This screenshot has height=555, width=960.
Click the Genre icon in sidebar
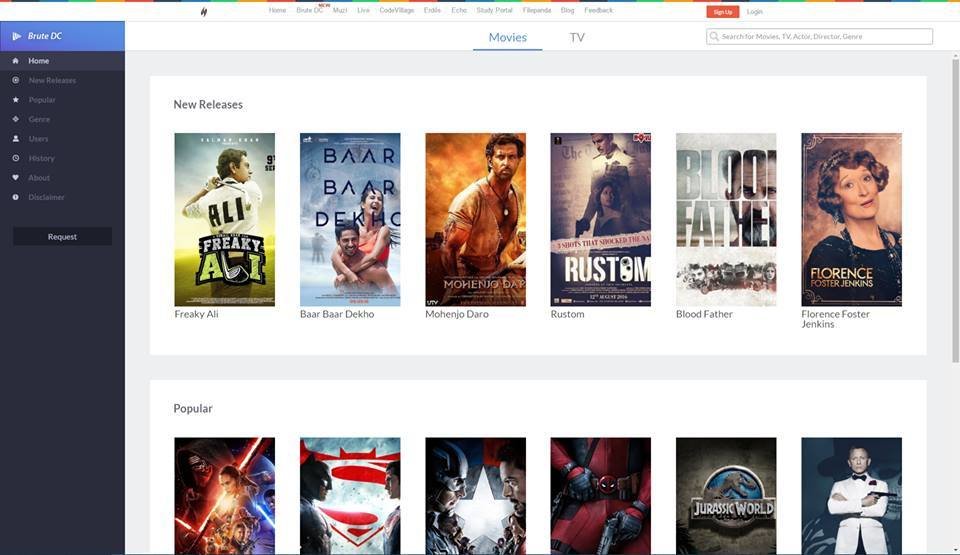(x=15, y=119)
